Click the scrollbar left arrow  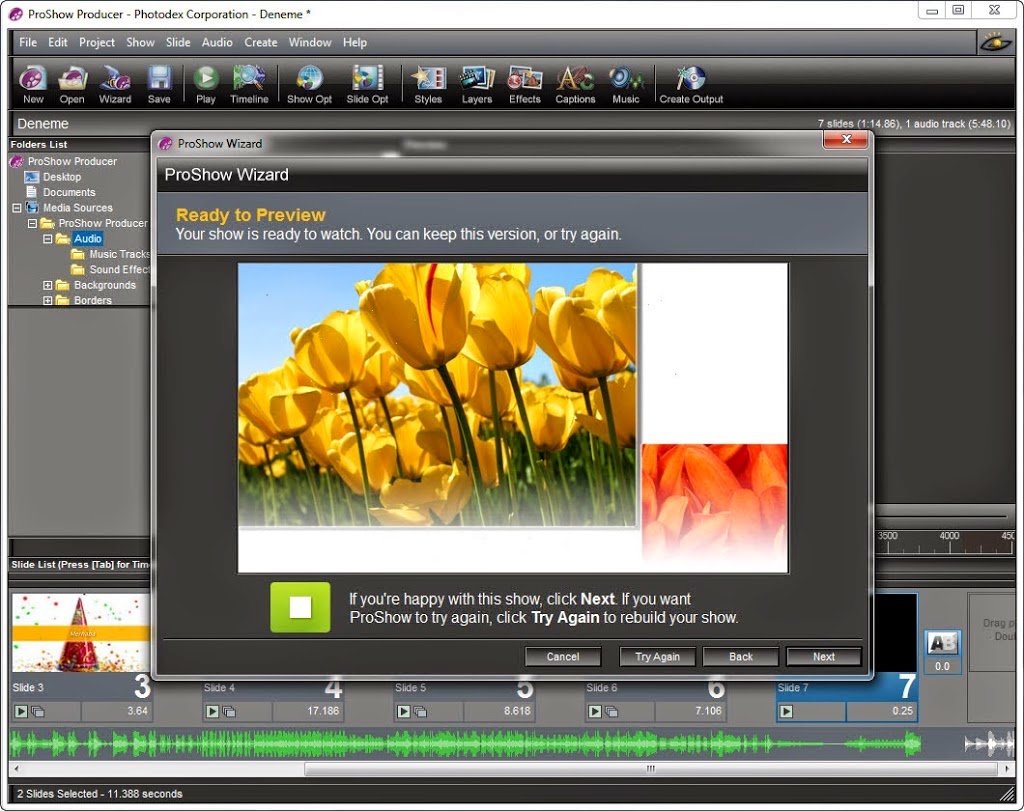(x=16, y=769)
